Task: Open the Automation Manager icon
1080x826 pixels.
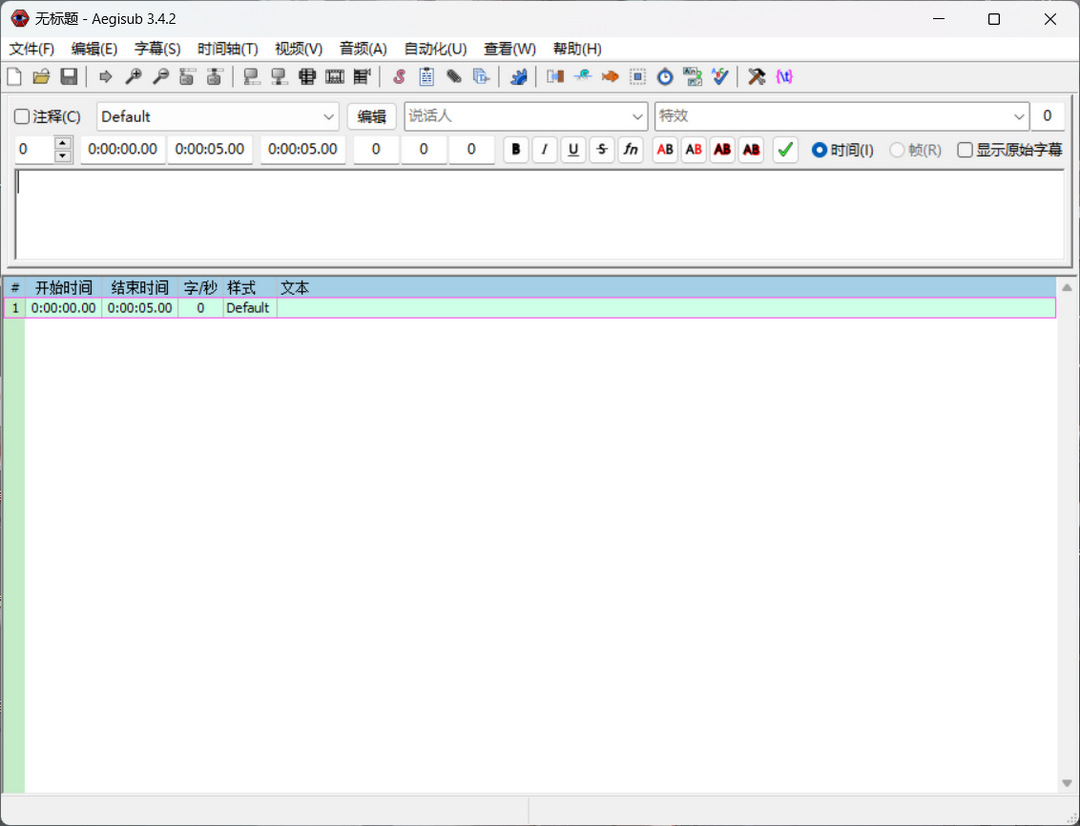Action: click(518, 76)
